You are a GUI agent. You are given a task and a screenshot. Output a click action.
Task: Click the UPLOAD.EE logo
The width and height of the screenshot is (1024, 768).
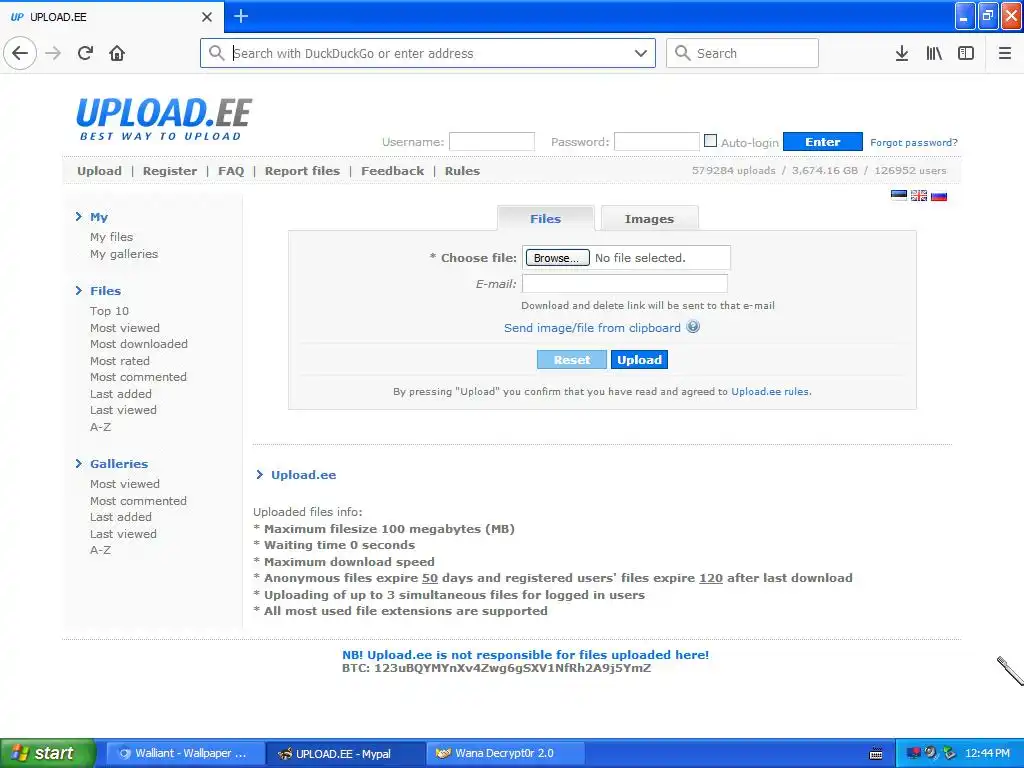[164, 119]
